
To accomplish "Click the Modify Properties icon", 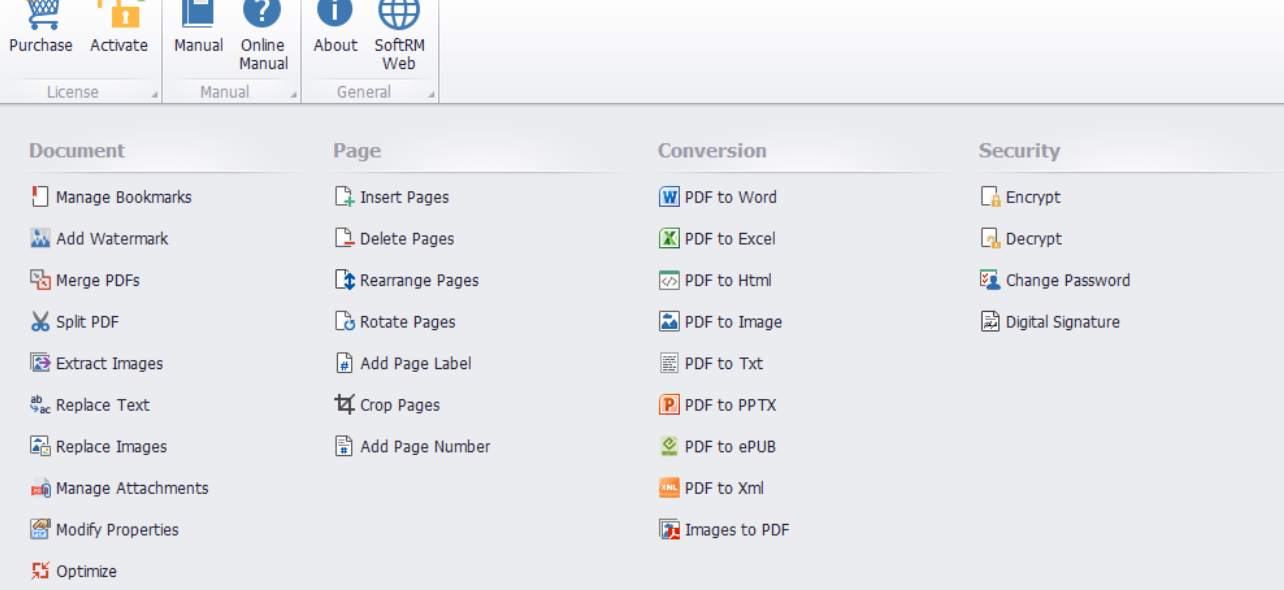I will 40,530.
